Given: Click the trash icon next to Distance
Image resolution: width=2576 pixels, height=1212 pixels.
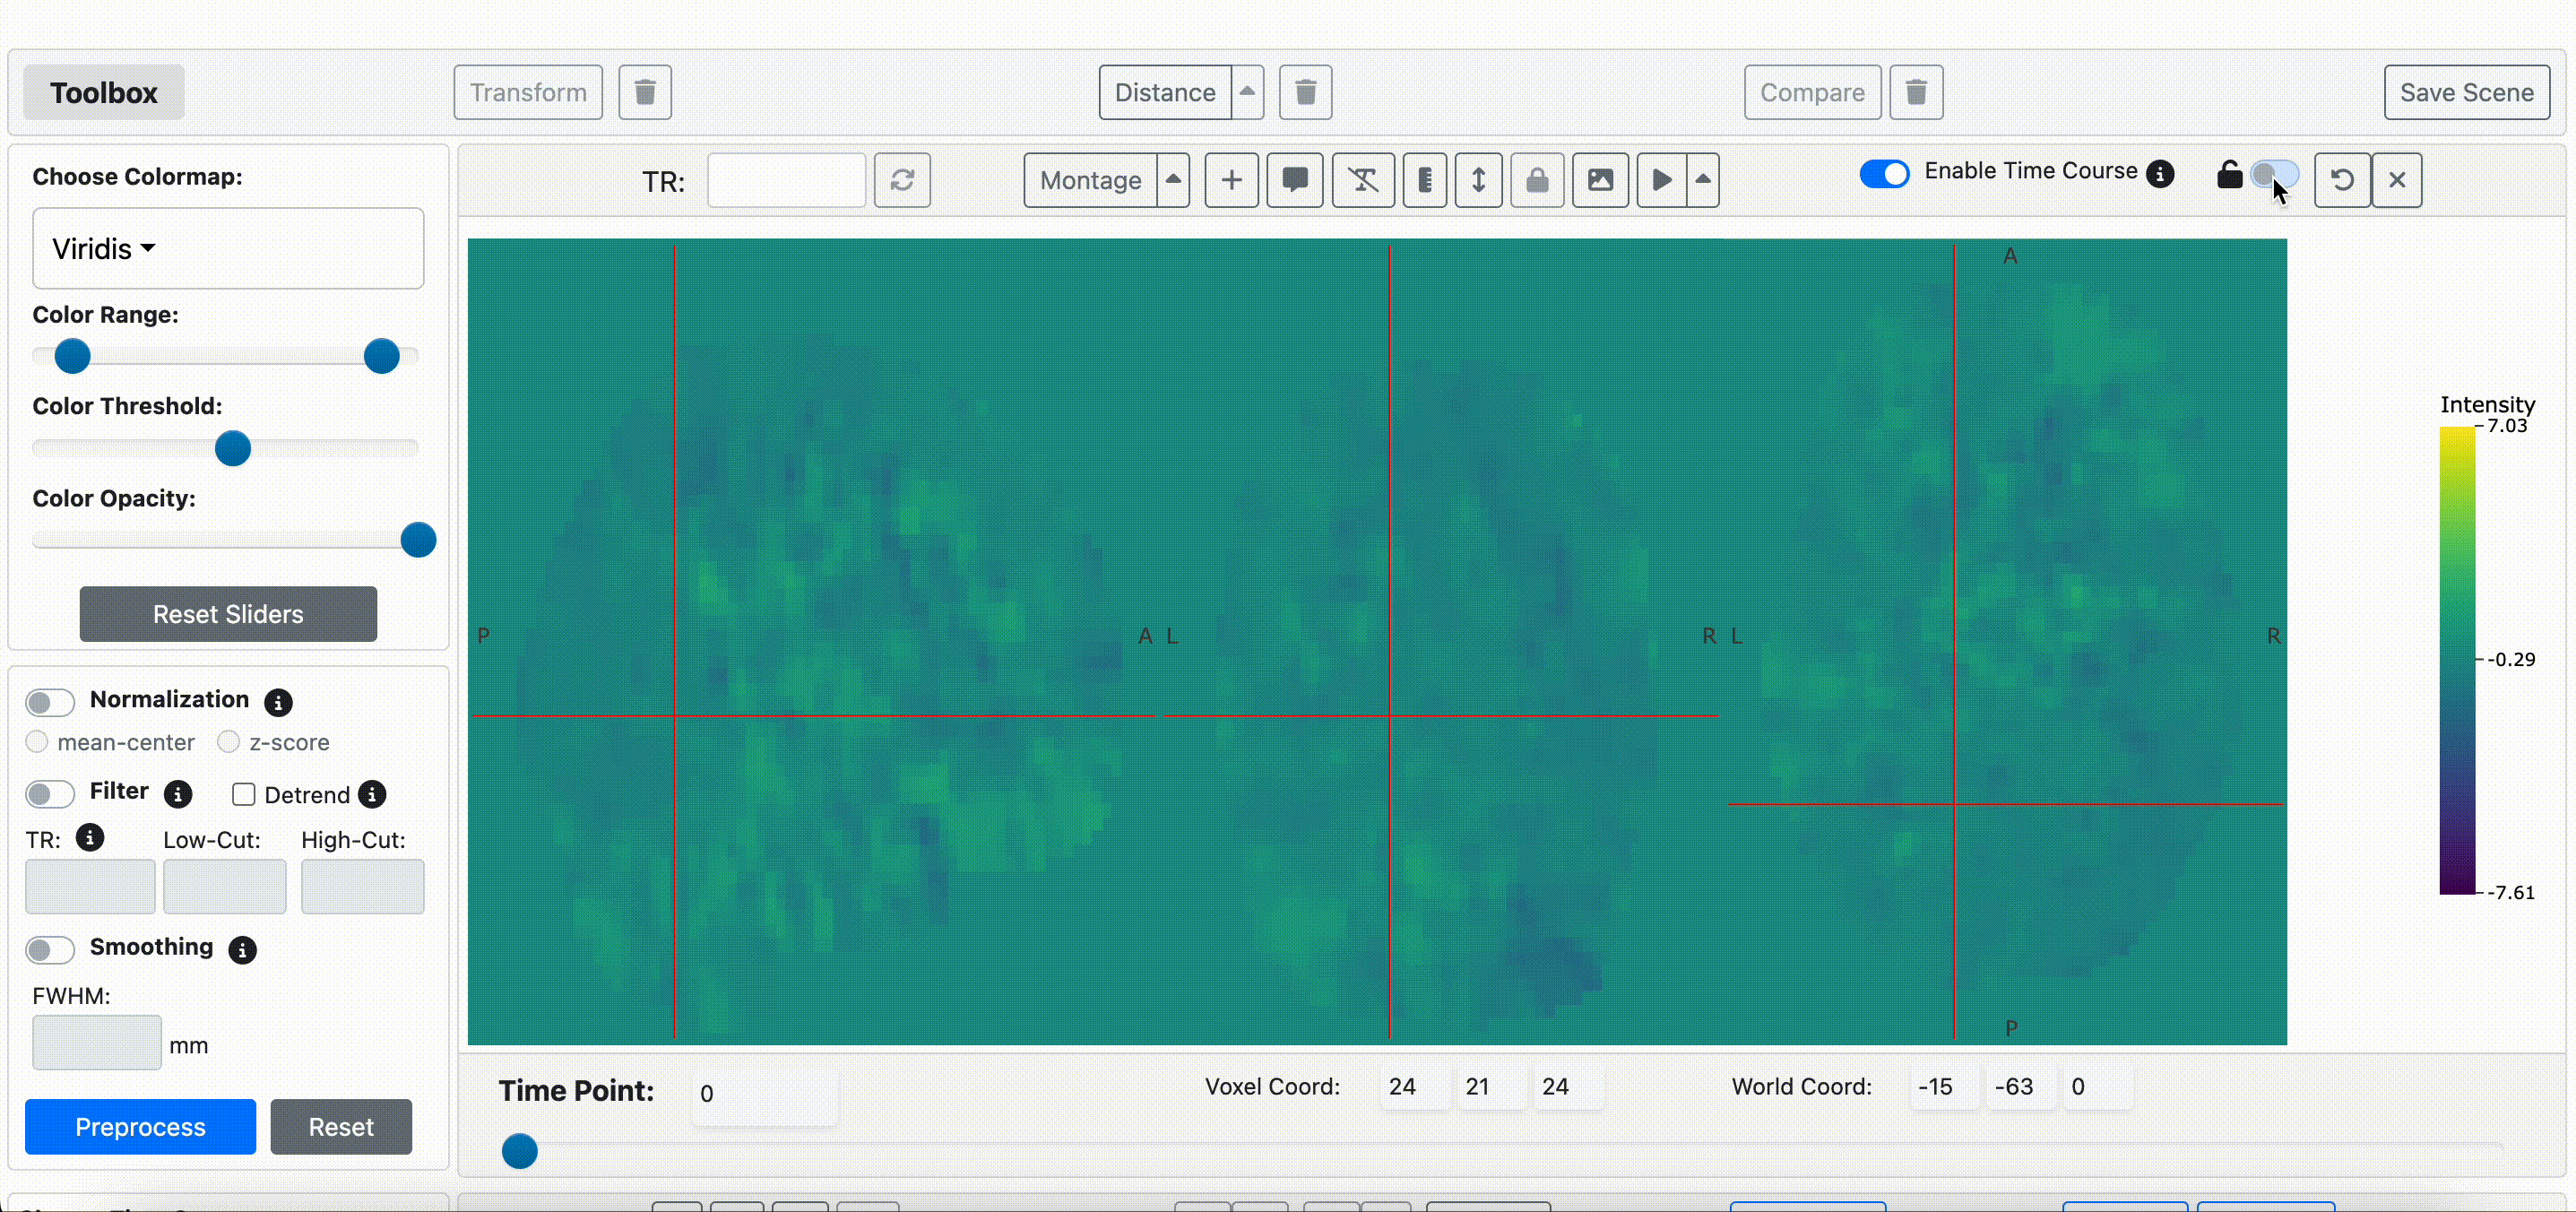Looking at the screenshot, I should point(1305,93).
